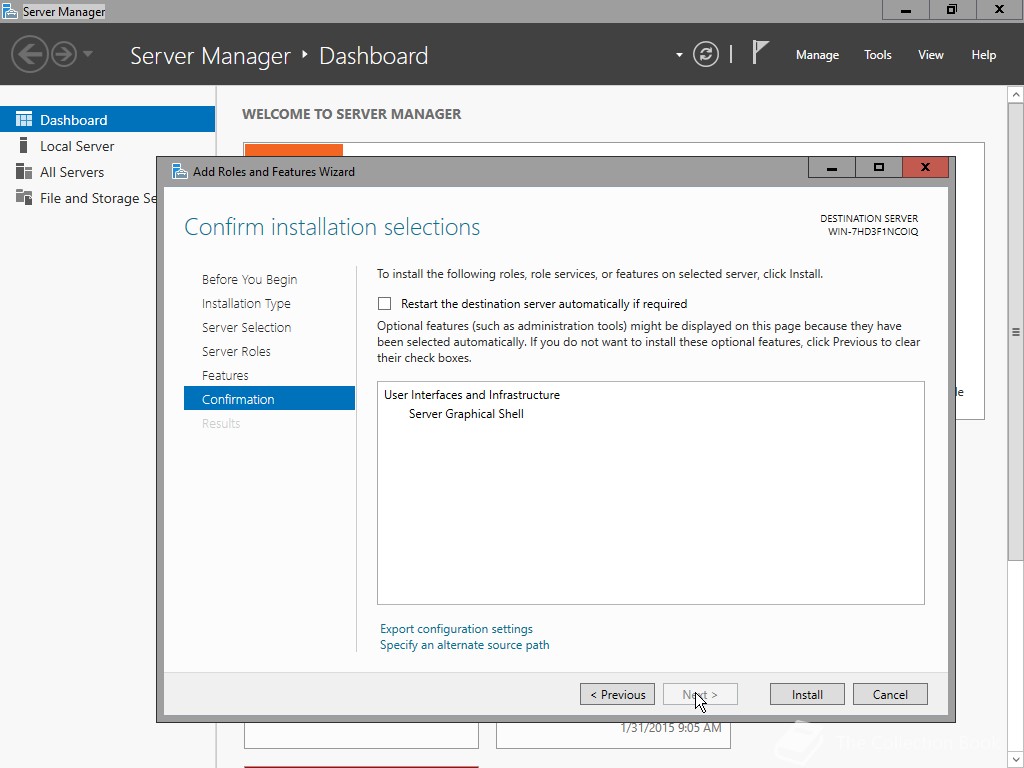Click the Server Manager vertical scrollbar thumb
The width and height of the screenshot is (1024, 768).
(x=1016, y=331)
